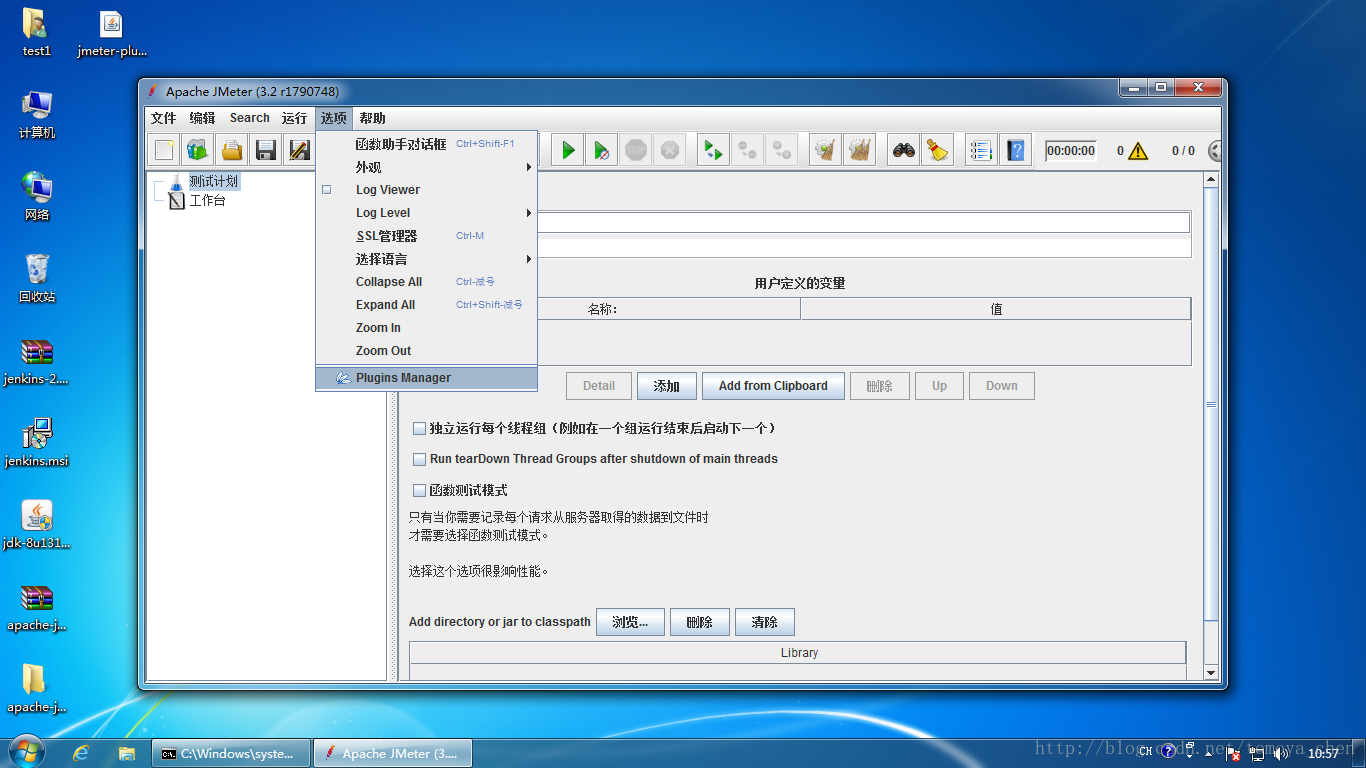Viewport: 1366px width, 768px height.
Task: Choose Collapse All menu entry
Action: click(x=427, y=282)
